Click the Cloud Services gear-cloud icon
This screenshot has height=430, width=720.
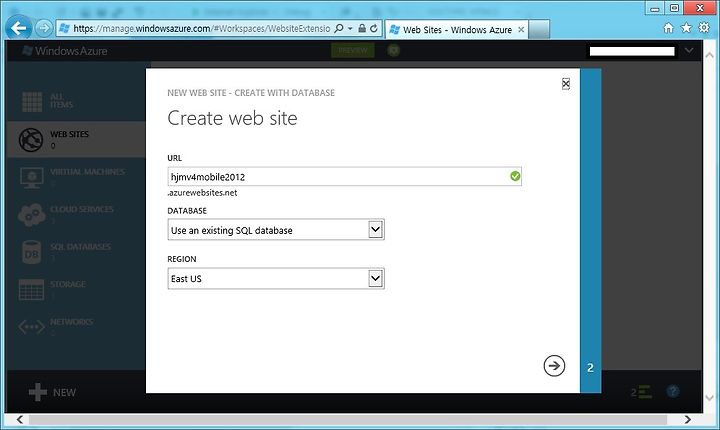point(32,215)
